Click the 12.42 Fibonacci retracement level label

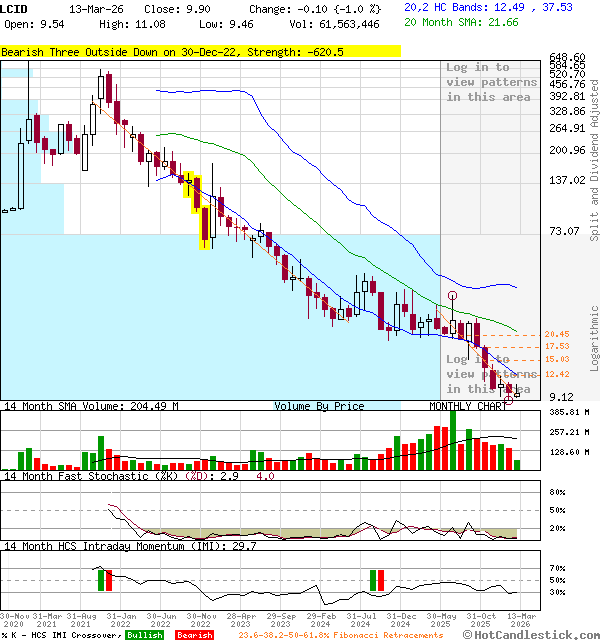[x=557, y=374]
